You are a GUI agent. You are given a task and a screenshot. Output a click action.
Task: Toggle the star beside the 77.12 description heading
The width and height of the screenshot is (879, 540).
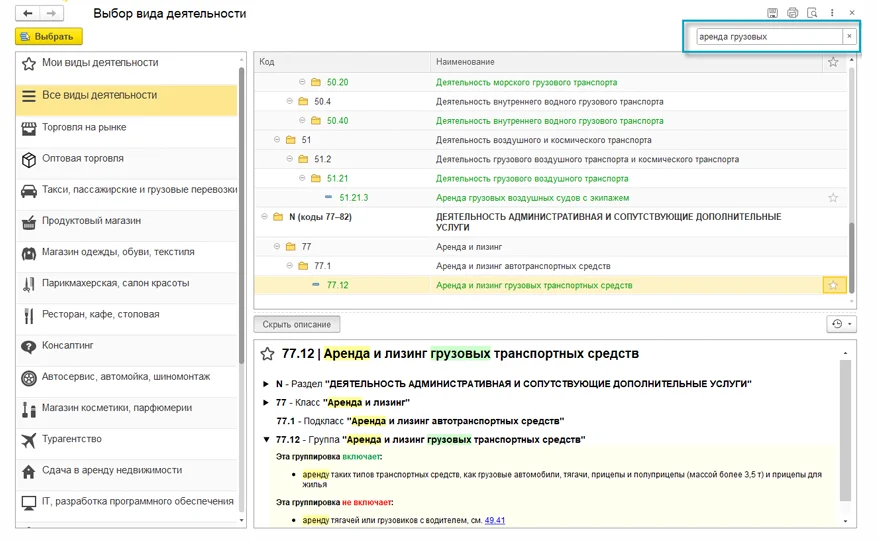point(267,354)
